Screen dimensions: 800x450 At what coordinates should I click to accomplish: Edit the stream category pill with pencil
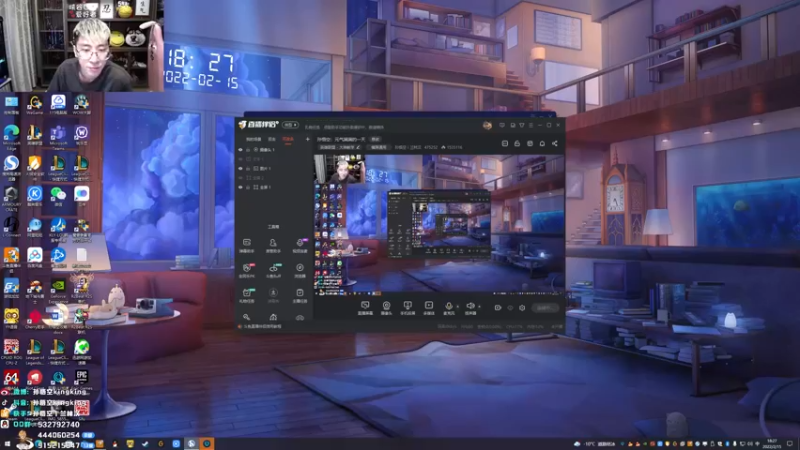click(x=340, y=147)
